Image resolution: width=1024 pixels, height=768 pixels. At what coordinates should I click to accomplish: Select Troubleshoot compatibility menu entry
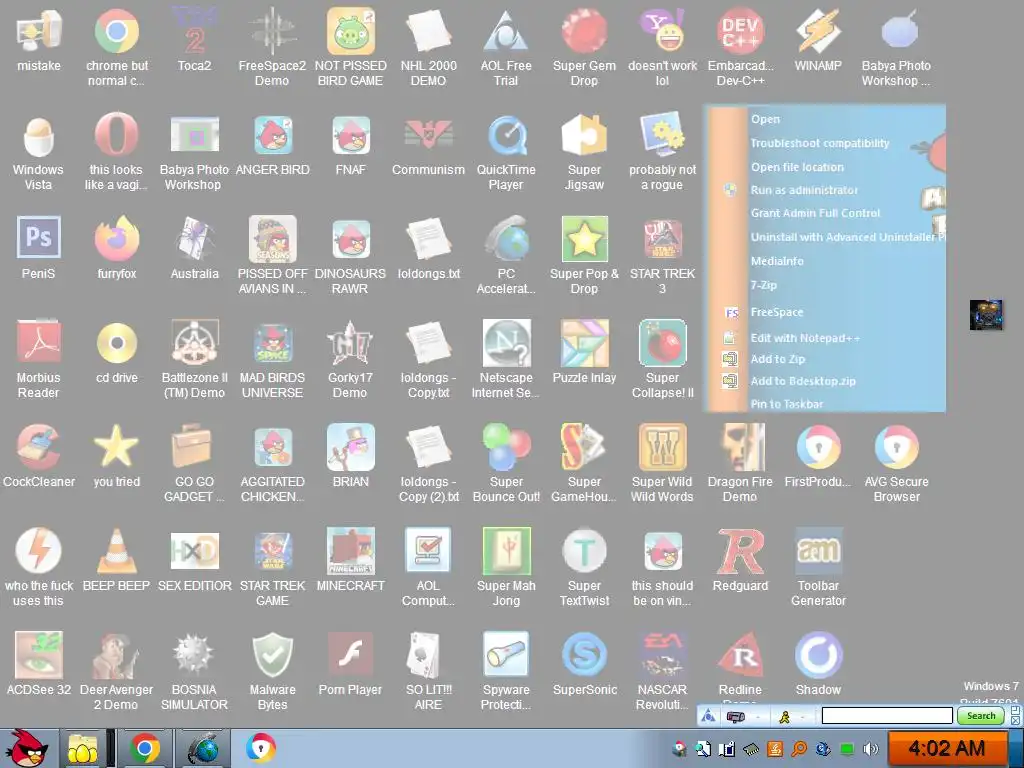820,143
